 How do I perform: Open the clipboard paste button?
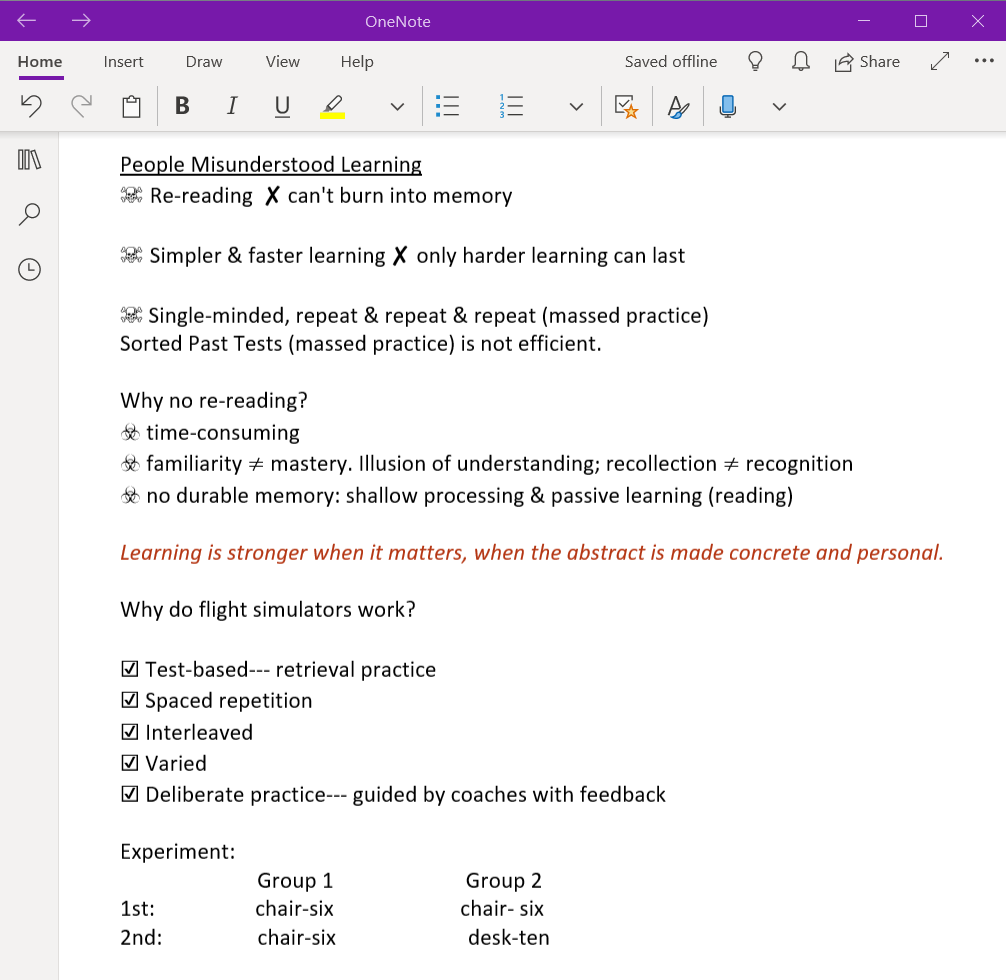pyautogui.click(x=132, y=106)
